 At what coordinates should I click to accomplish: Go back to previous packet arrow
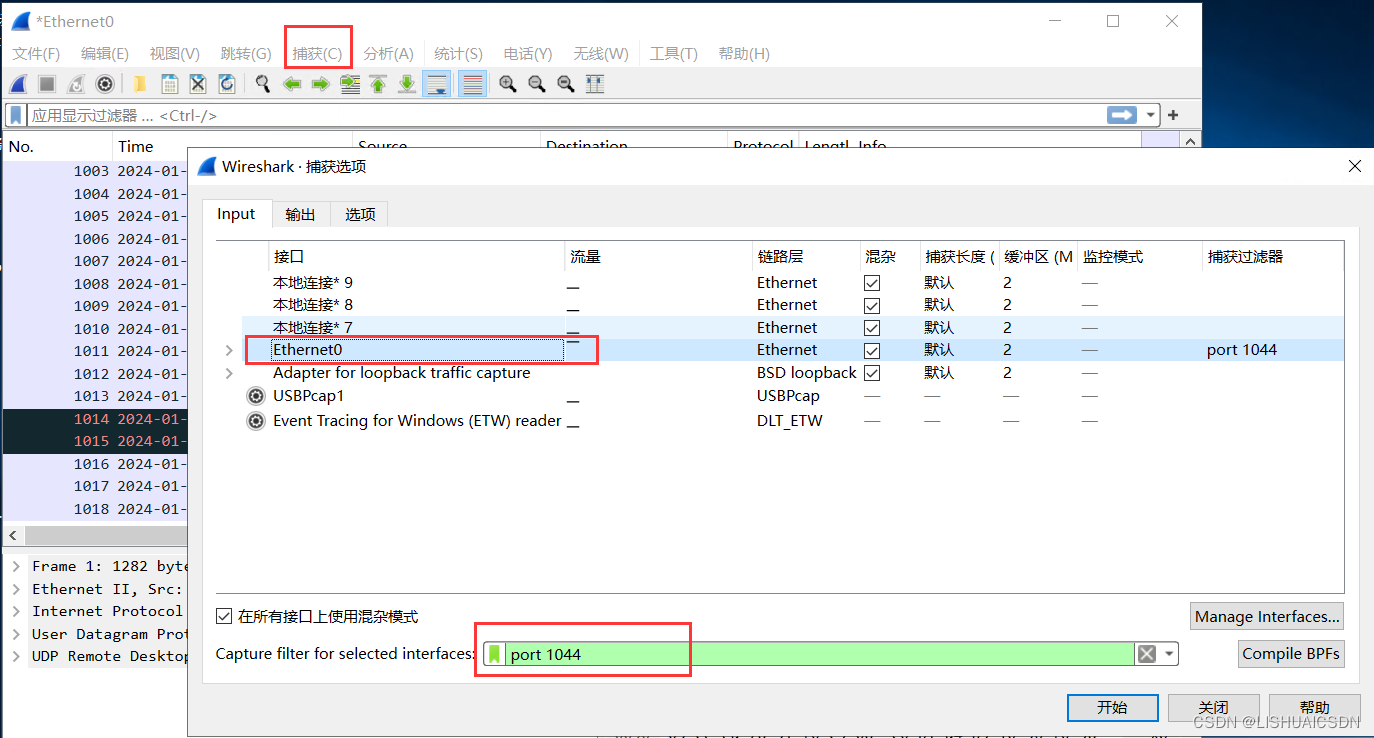tap(292, 84)
